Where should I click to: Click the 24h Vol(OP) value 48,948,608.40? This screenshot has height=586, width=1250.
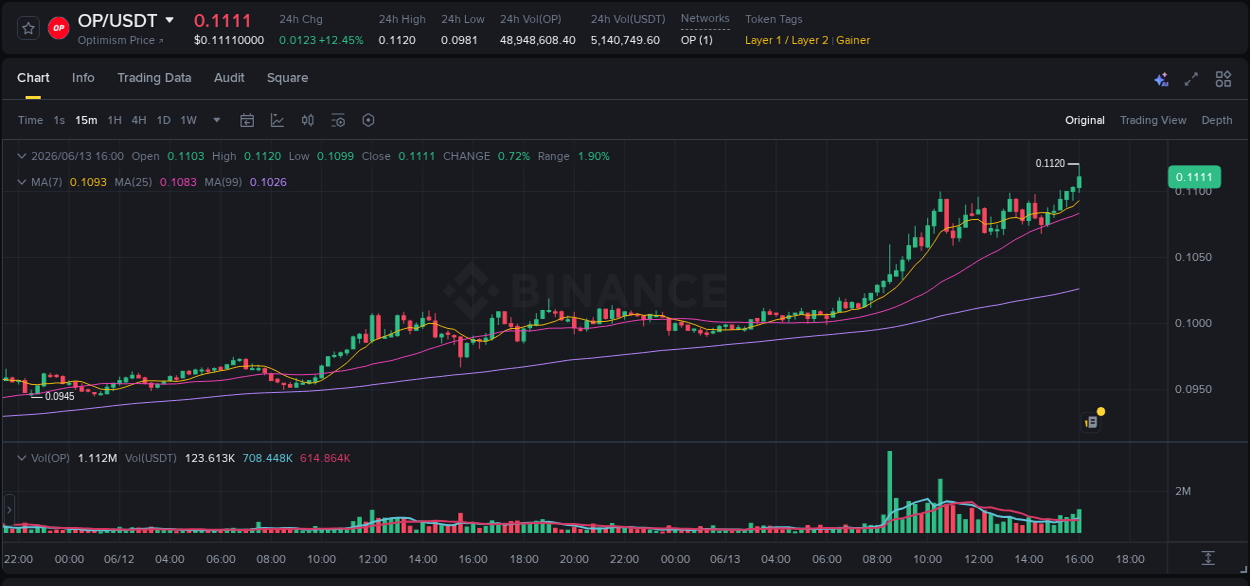538,40
